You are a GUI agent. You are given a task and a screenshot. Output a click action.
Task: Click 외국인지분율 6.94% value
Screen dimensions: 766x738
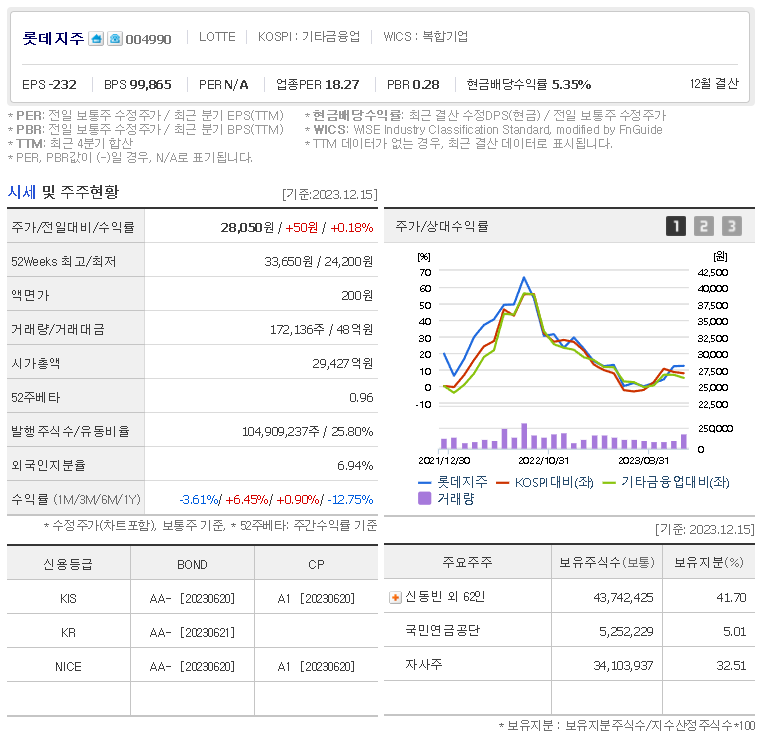[x=355, y=465]
